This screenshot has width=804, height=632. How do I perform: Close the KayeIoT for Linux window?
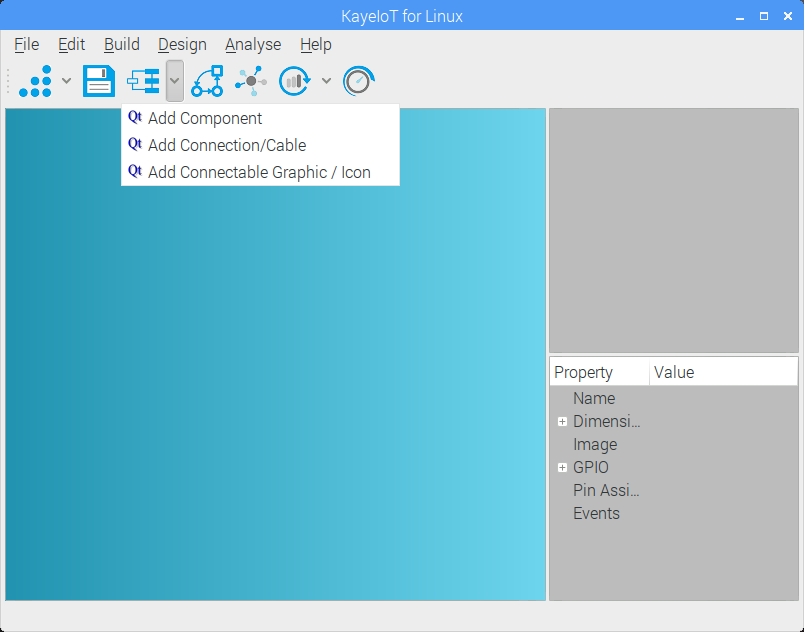pyautogui.click(x=788, y=16)
